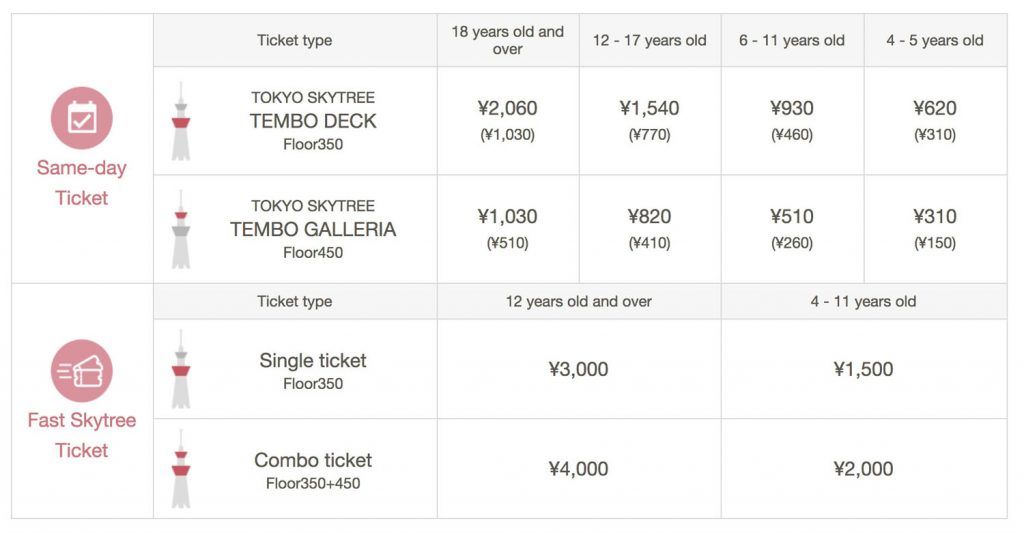Screen dimensions: 1024x533
Task: Click the ¥2,000 Combo ticket child price
Action: tap(863, 469)
